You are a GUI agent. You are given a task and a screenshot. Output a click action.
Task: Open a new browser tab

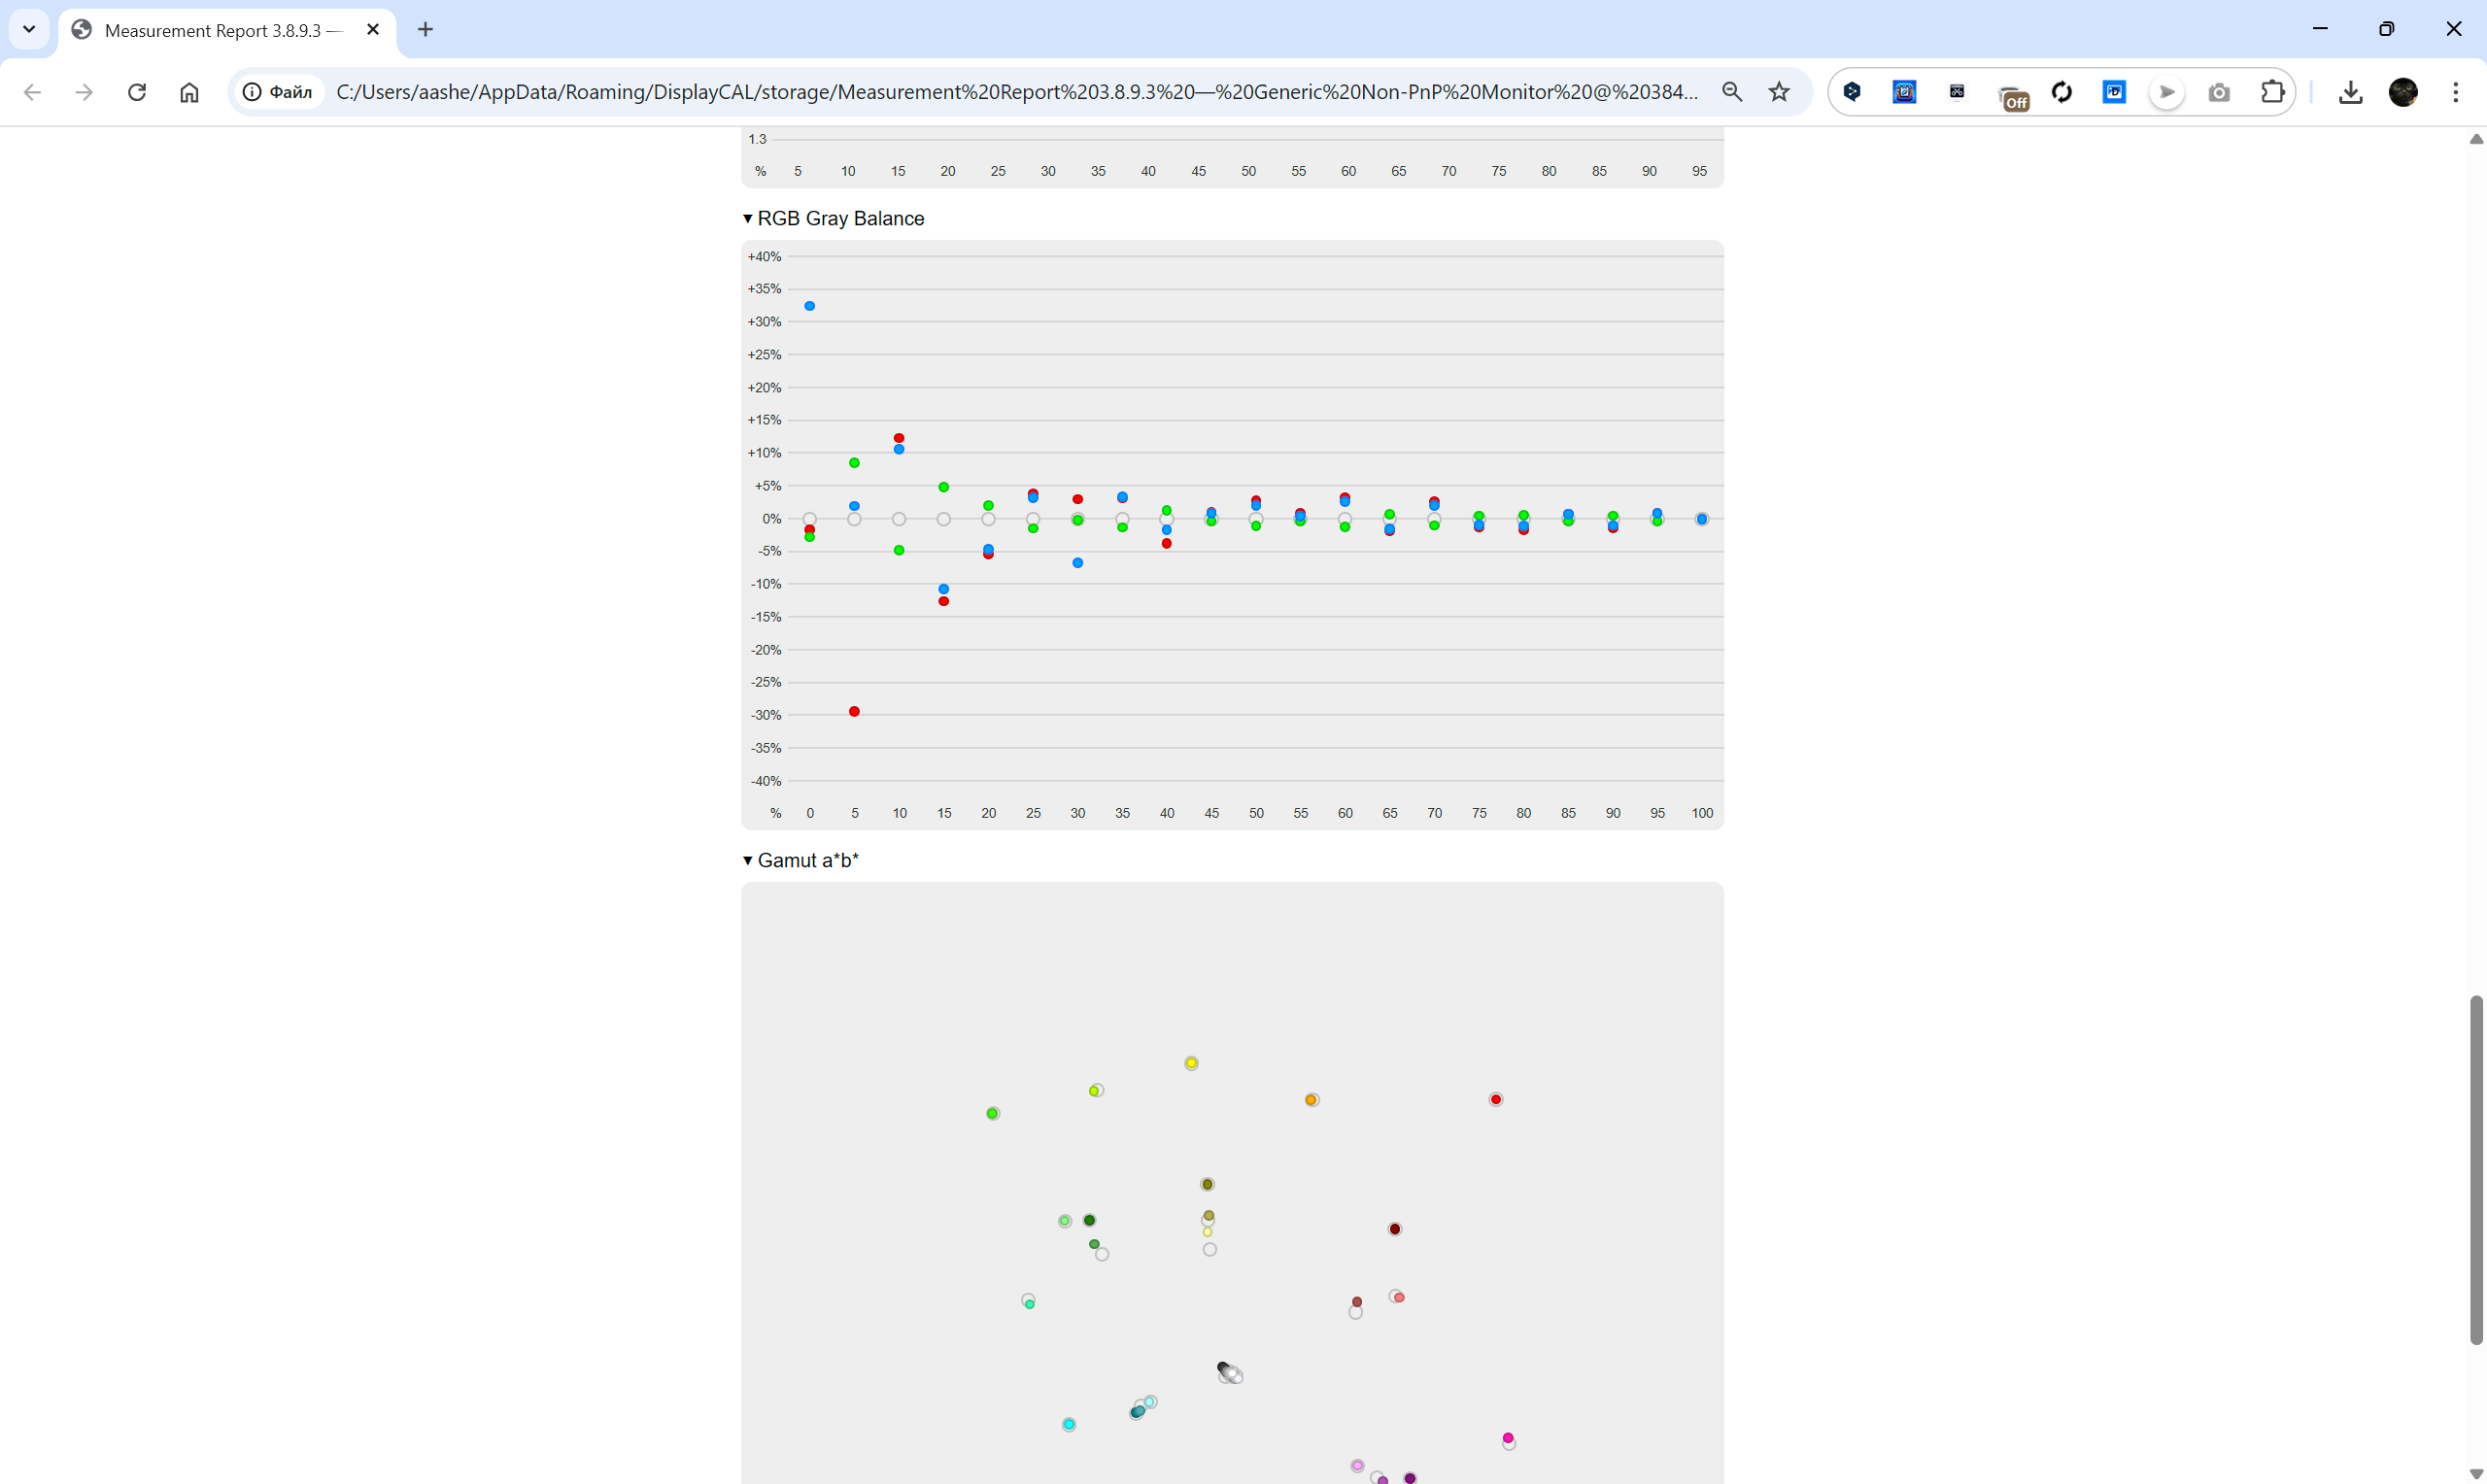click(426, 29)
